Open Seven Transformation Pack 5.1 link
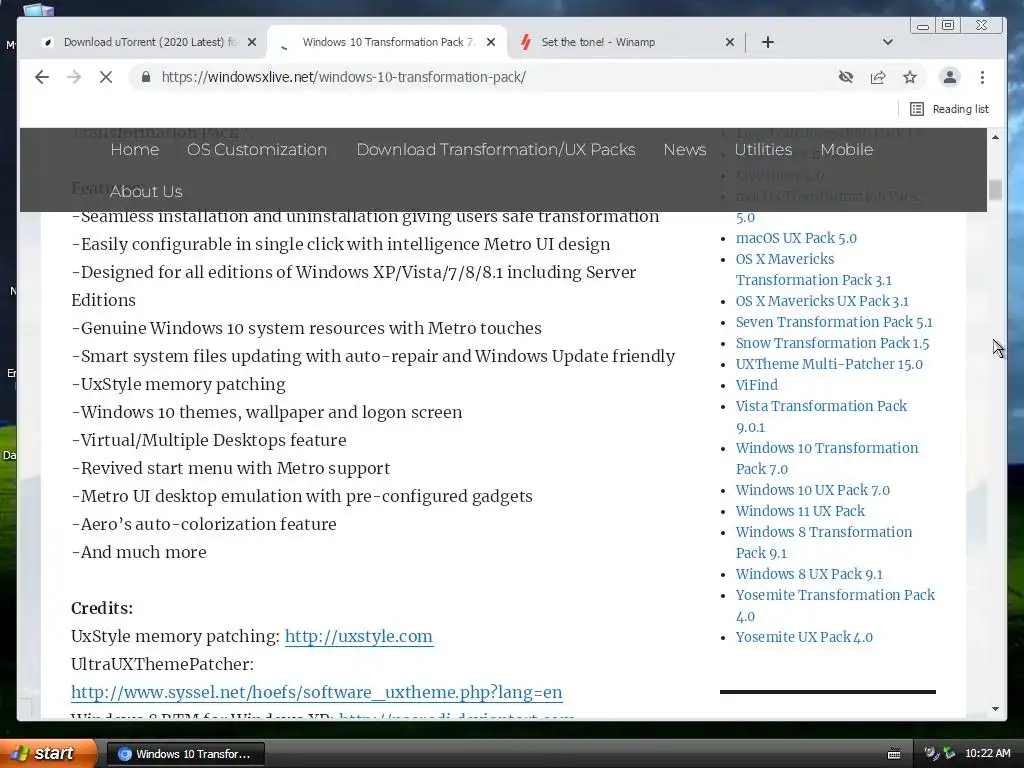Viewport: 1024px width, 768px height. (834, 322)
